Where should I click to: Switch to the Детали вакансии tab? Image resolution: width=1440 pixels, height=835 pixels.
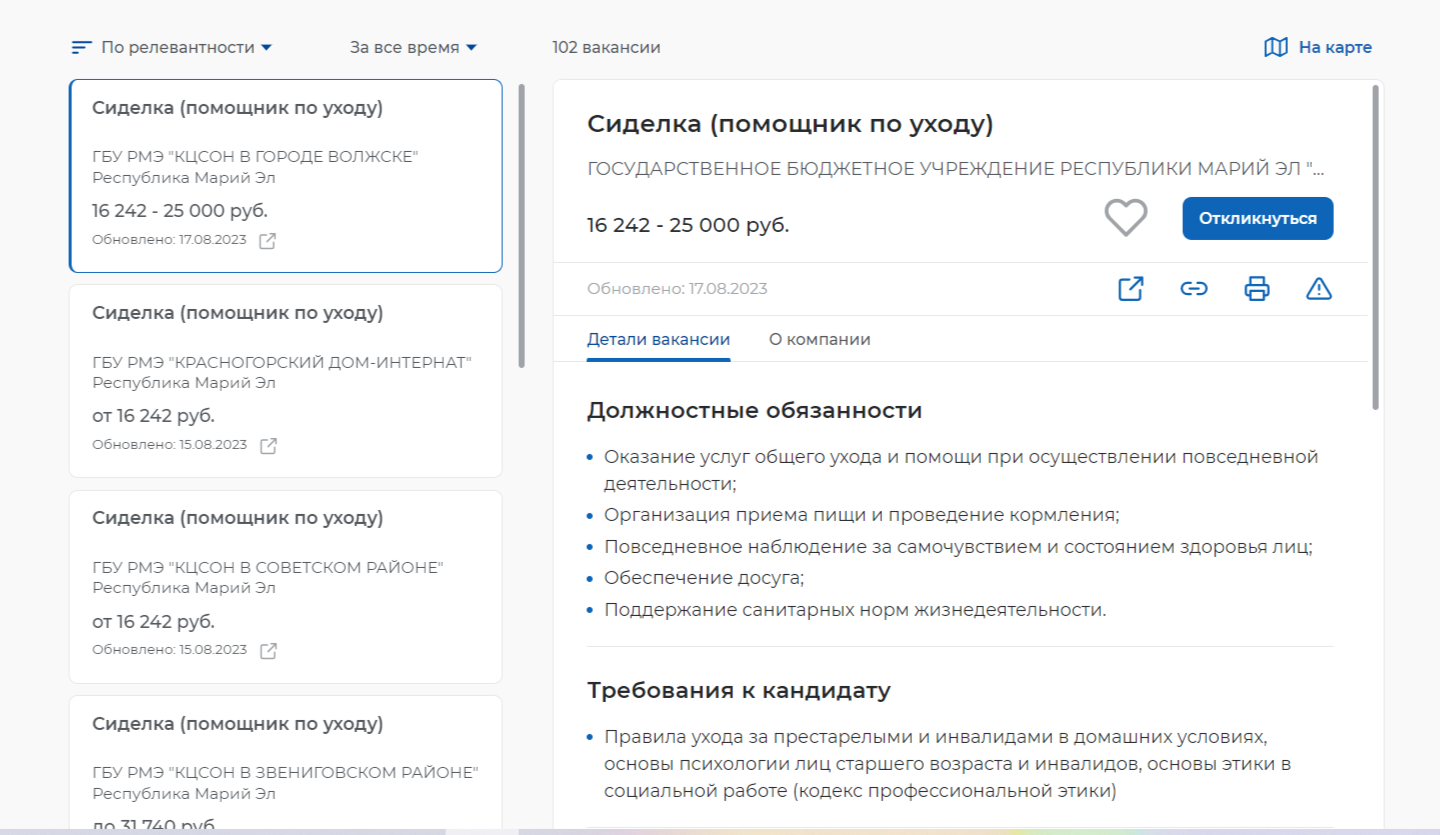point(658,340)
